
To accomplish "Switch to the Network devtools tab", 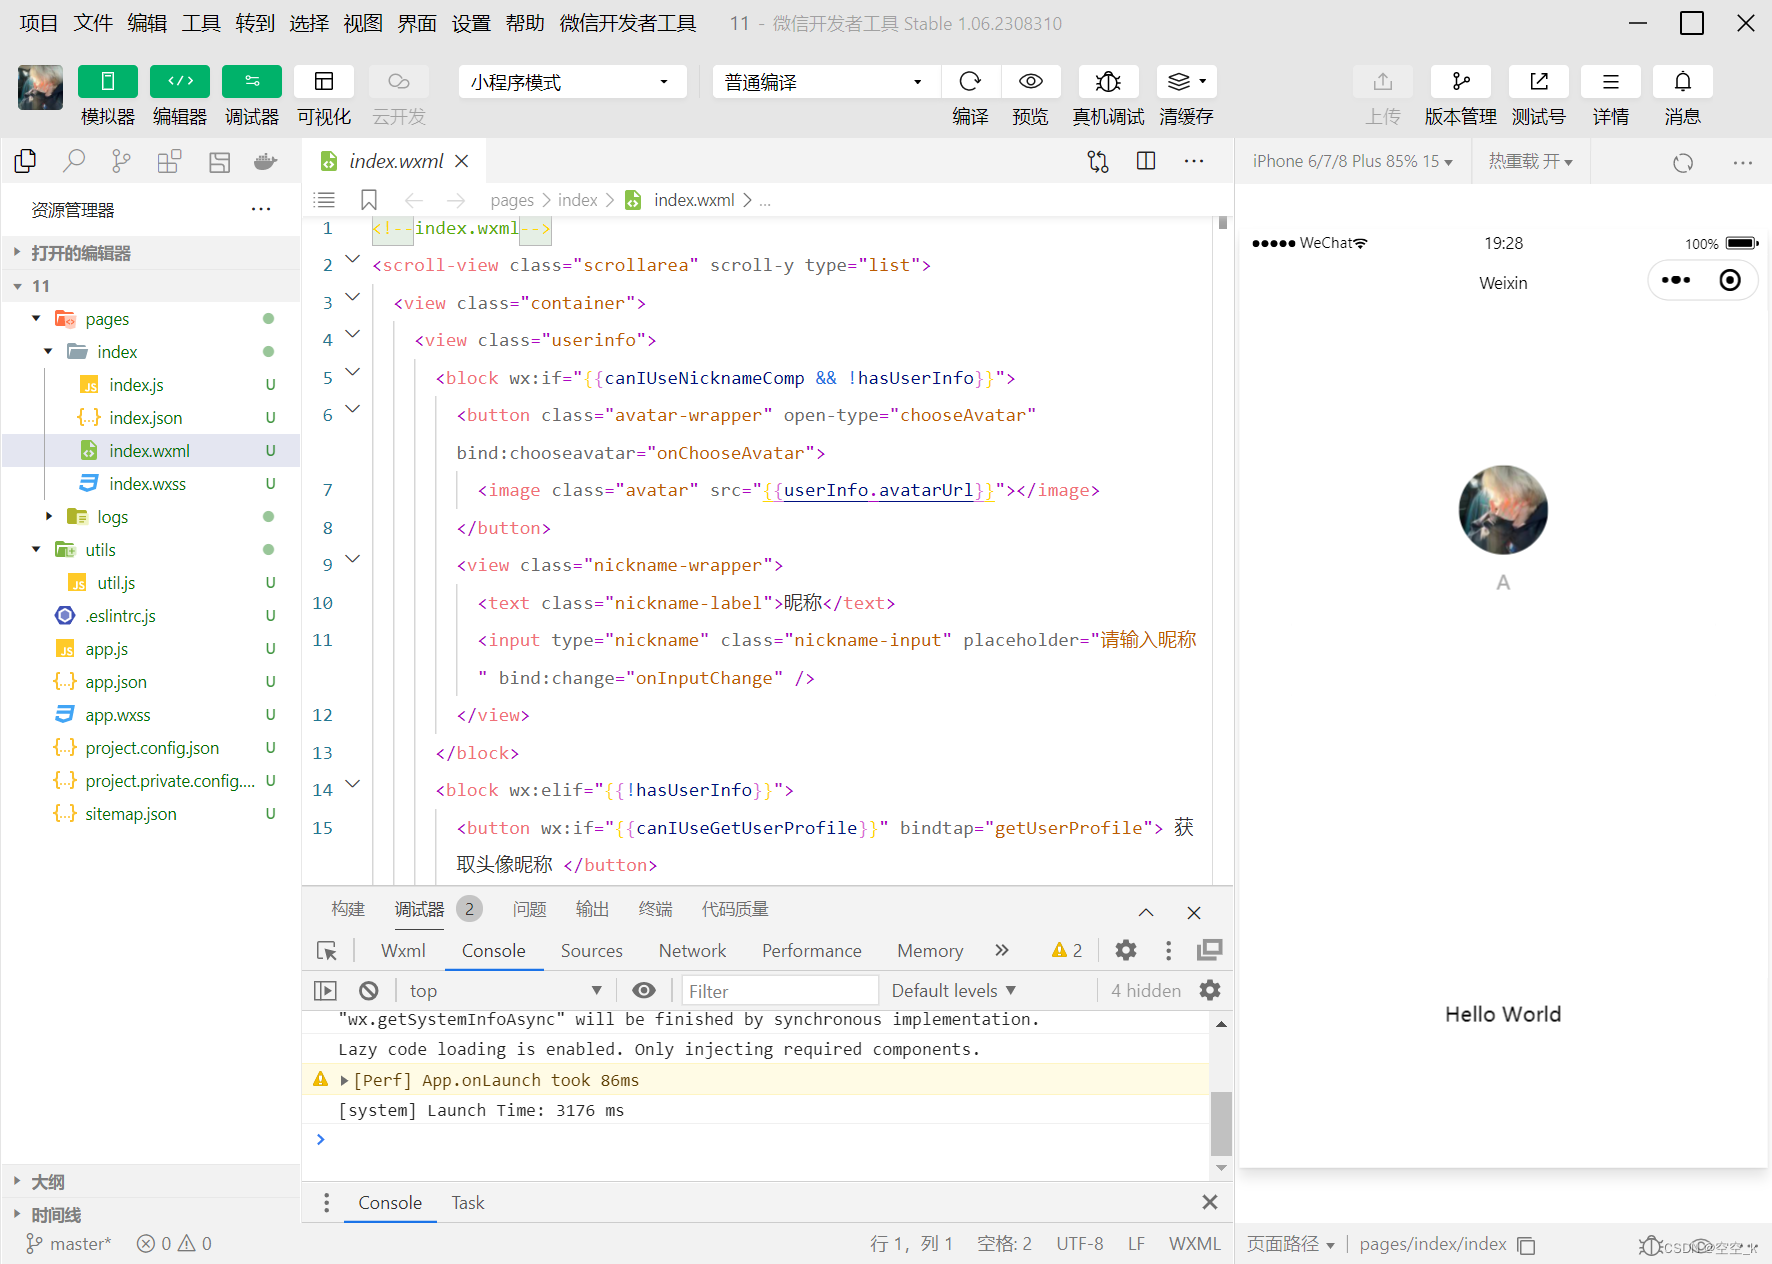I will 692,951.
